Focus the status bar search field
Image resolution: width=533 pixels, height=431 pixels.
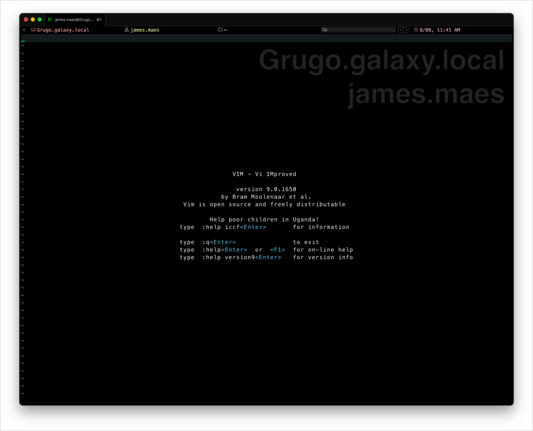[x=358, y=30]
